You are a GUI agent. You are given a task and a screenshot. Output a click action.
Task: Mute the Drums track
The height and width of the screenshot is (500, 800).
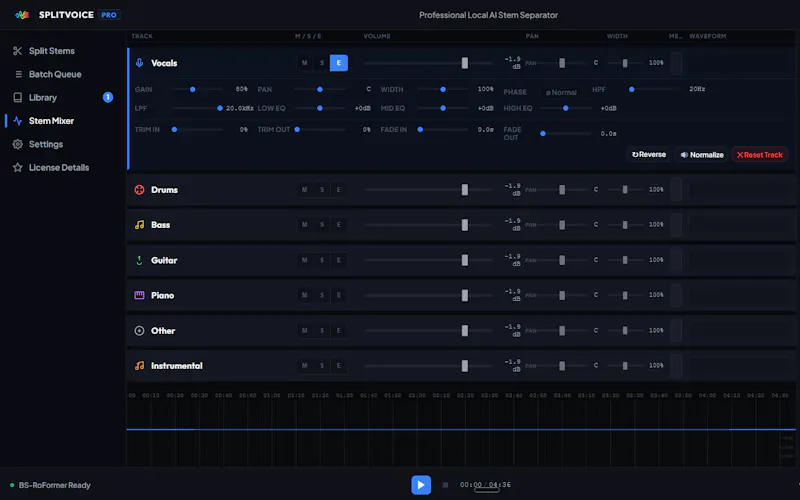pyautogui.click(x=305, y=190)
